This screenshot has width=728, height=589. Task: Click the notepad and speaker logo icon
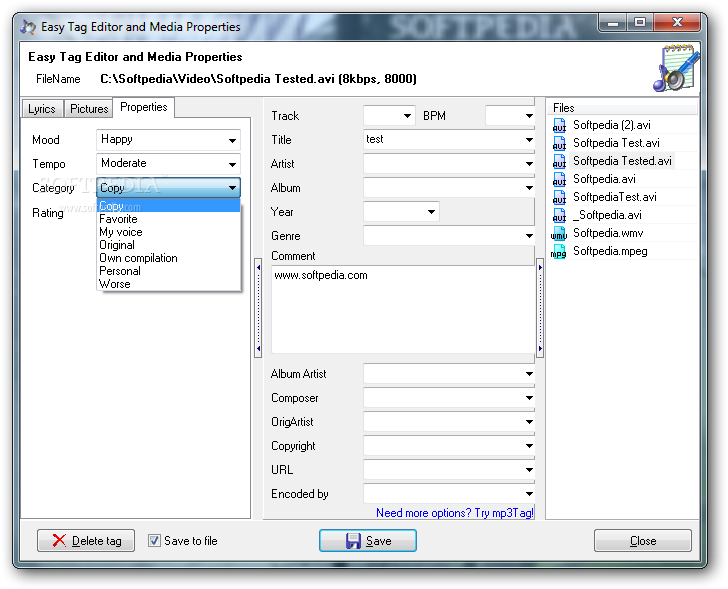click(x=676, y=68)
